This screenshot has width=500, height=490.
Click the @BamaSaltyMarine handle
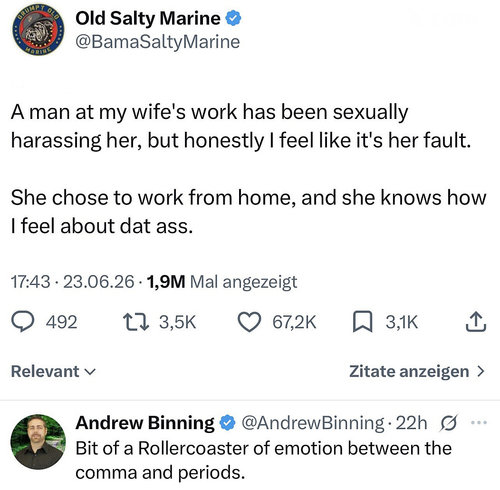coord(158,42)
